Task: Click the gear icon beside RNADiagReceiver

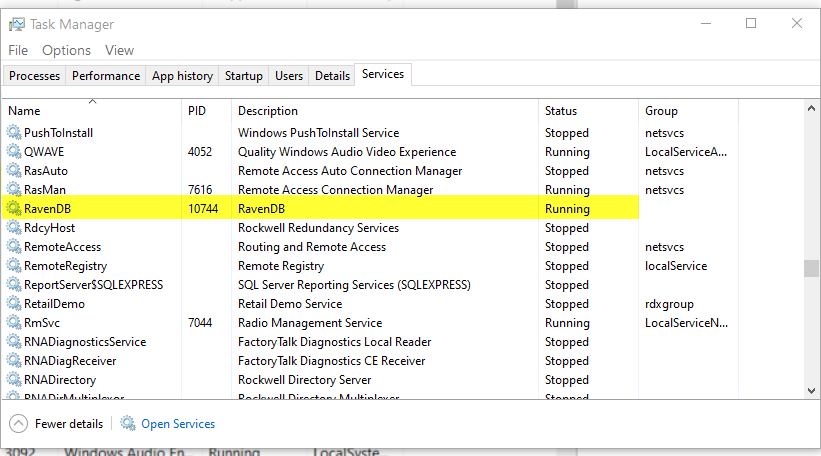Action: click(14, 360)
